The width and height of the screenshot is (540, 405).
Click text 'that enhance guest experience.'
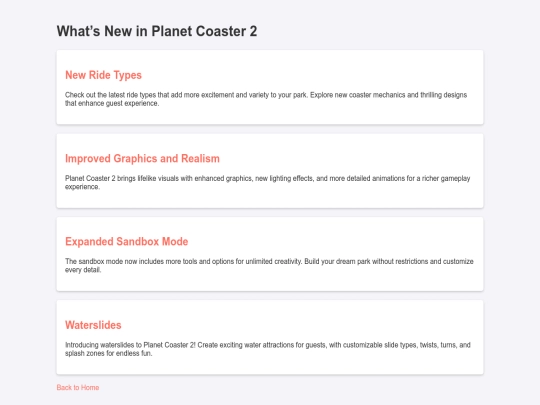click(112, 103)
